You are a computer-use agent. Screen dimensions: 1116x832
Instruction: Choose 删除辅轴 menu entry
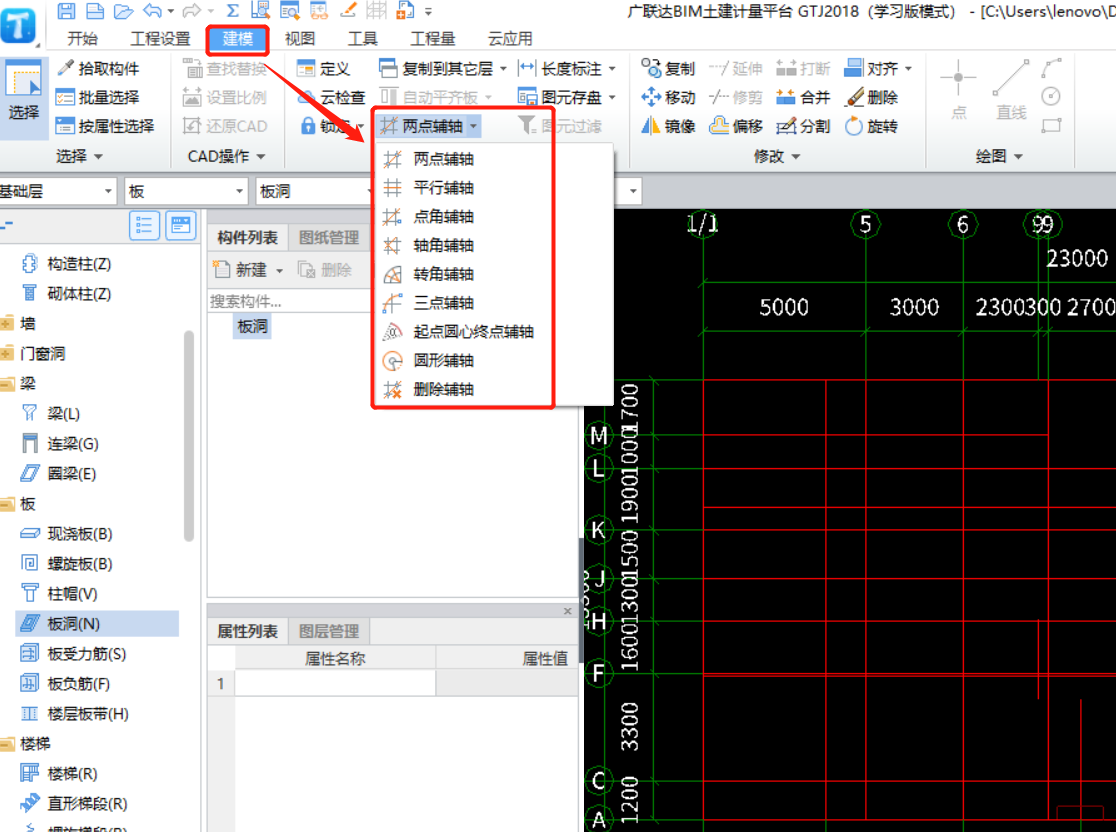[443, 389]
